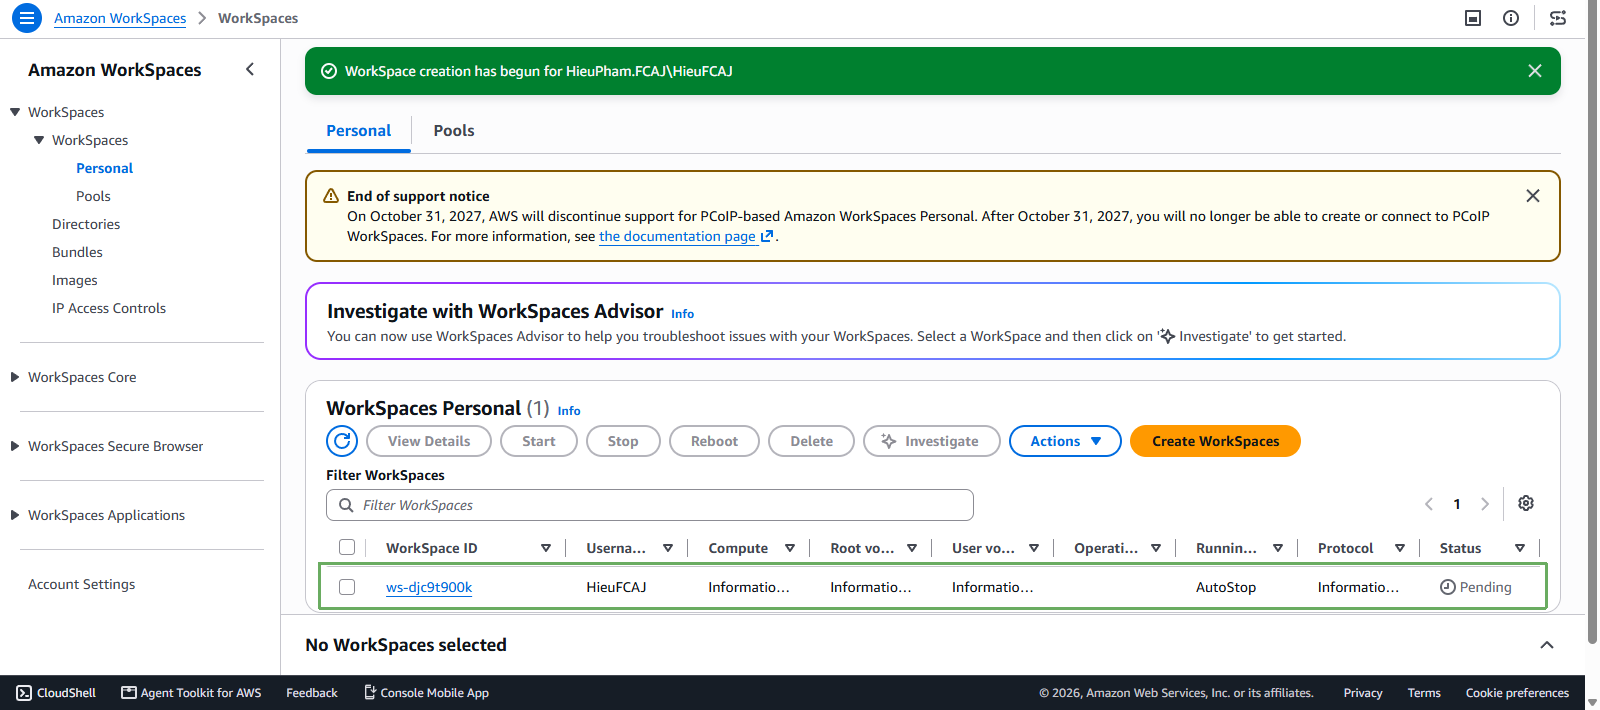Sort by Running mode column
1600x710 pixels.
1278,548
